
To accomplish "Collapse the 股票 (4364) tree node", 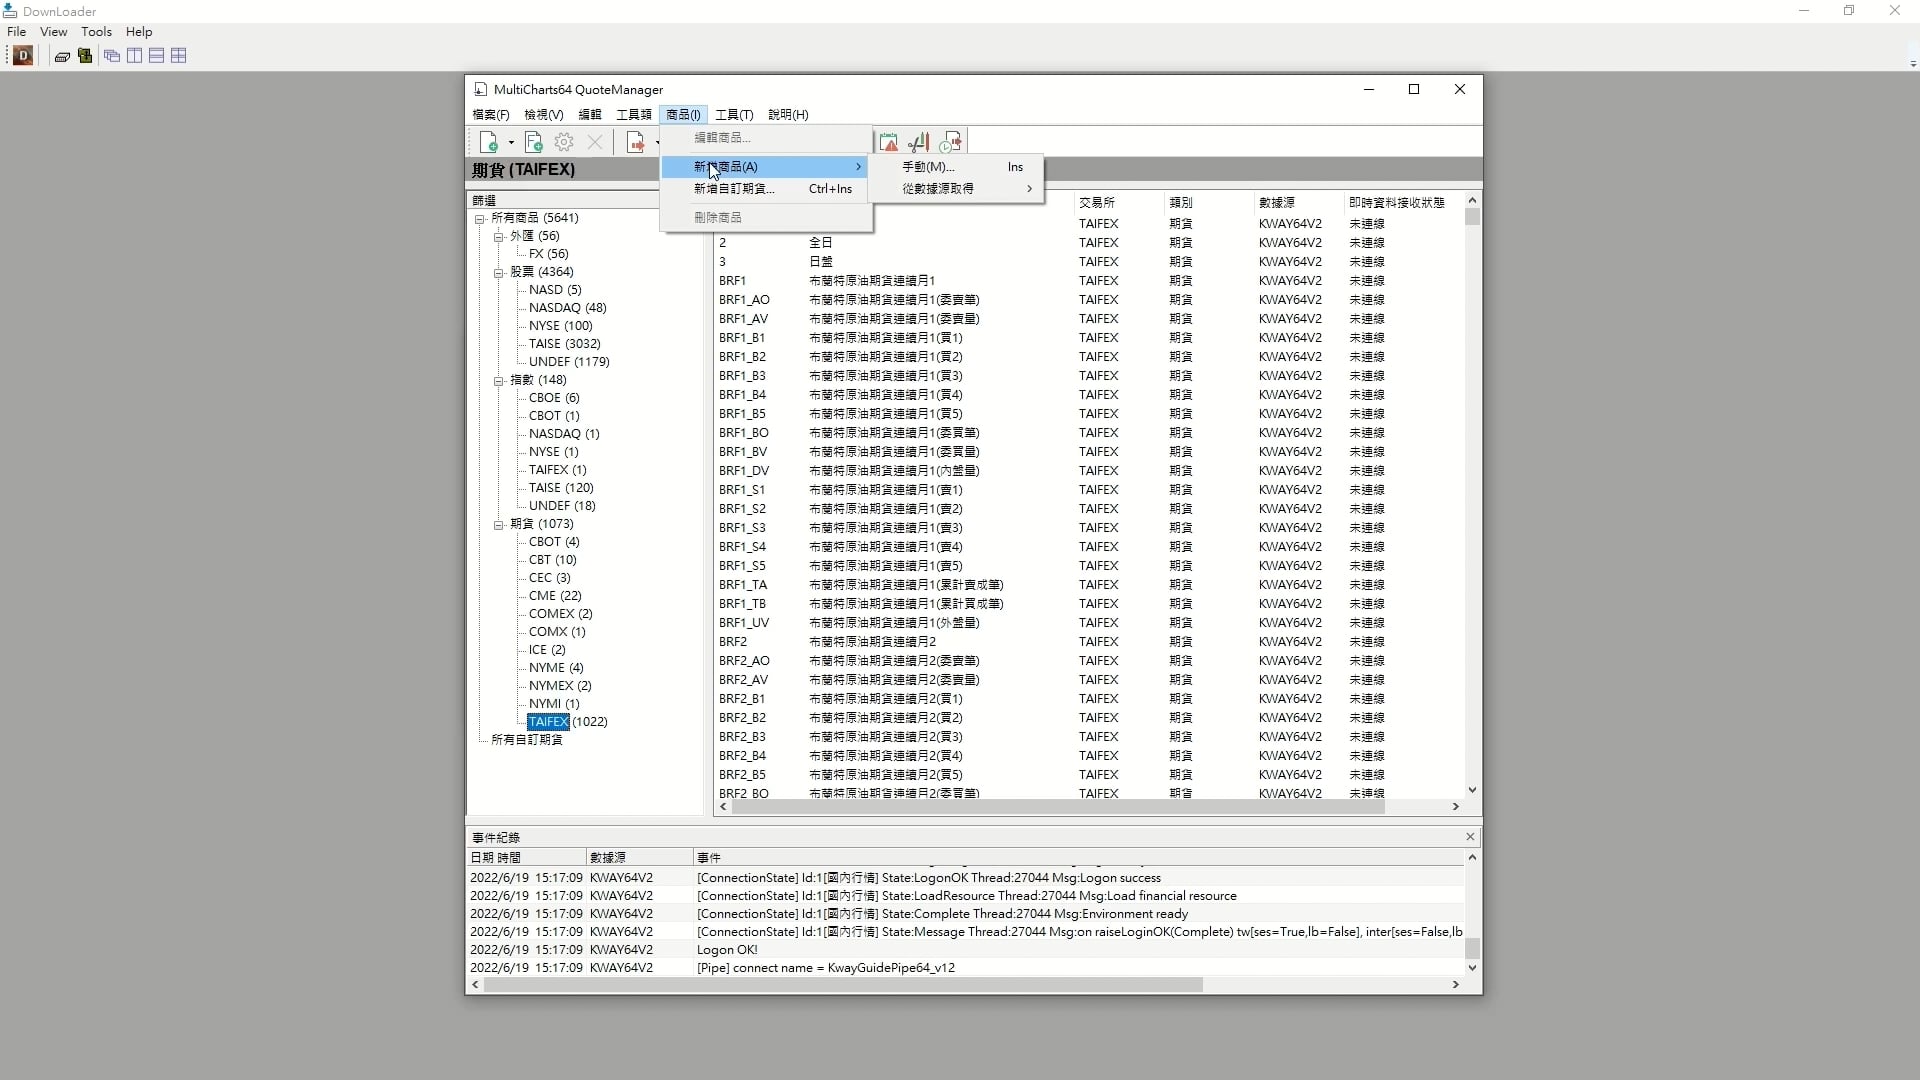I will click(x=498, y=272).
